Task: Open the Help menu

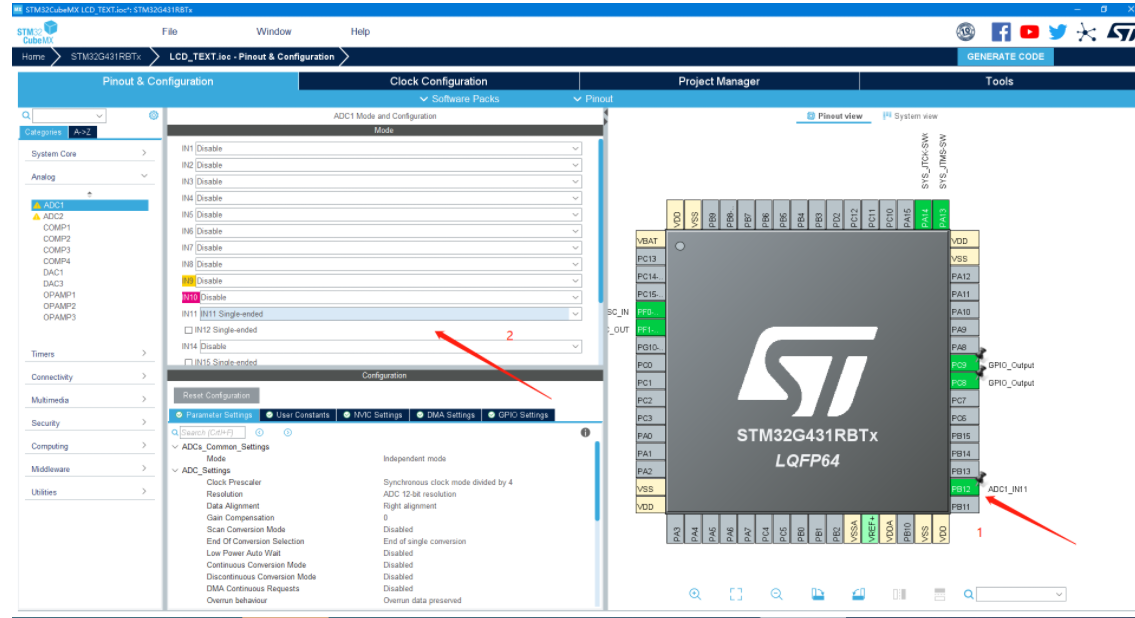Action: [x=360, y=32]
